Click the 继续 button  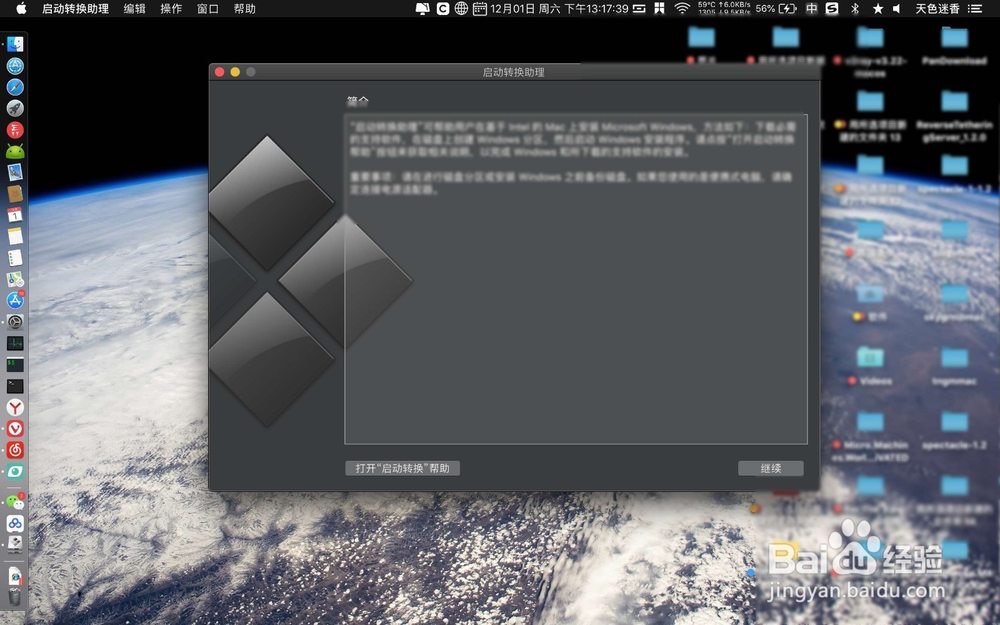pos(770,468)
